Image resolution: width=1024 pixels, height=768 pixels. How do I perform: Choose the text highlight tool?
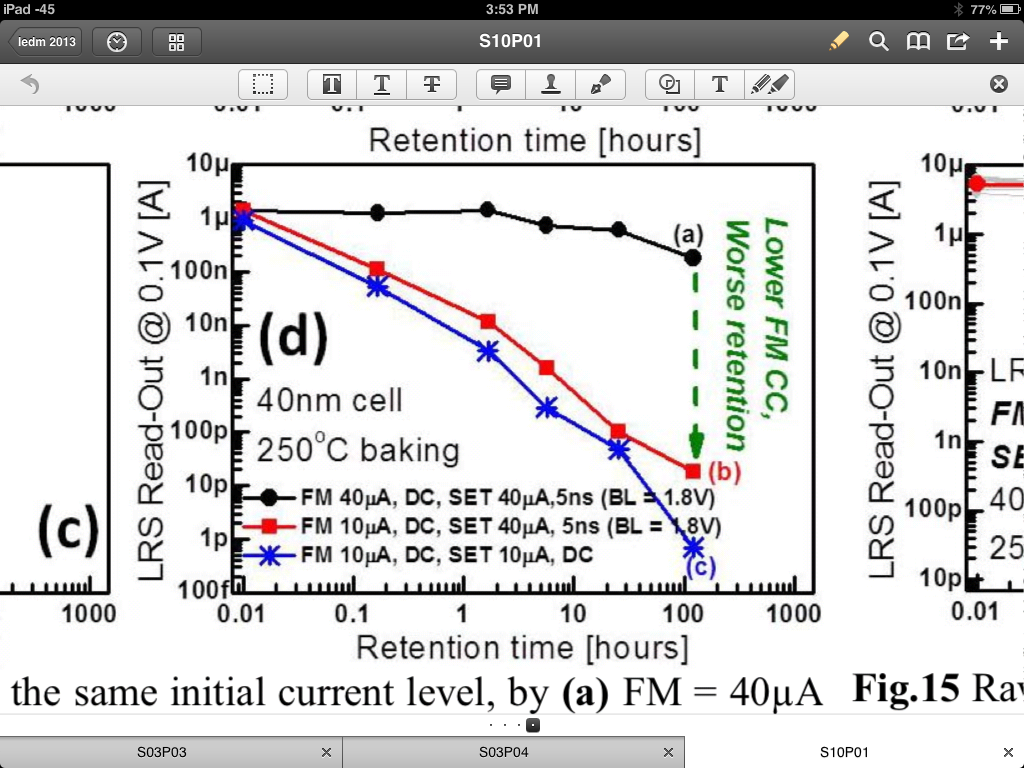click(332, 85)
